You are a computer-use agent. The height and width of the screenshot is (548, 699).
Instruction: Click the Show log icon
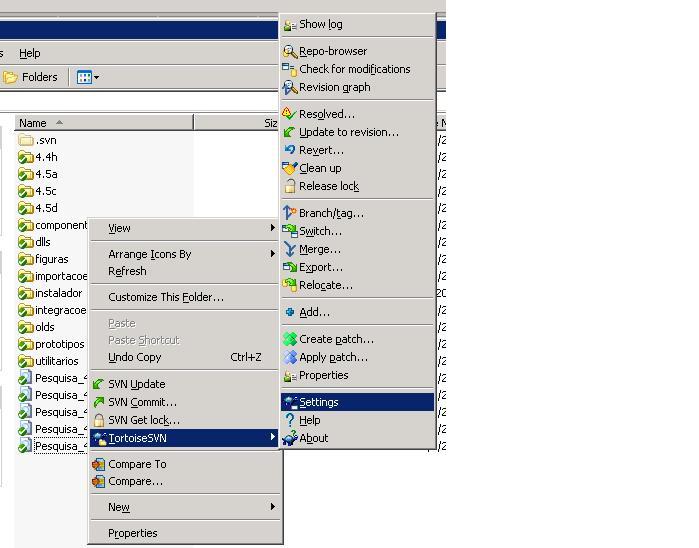(290, 25)
